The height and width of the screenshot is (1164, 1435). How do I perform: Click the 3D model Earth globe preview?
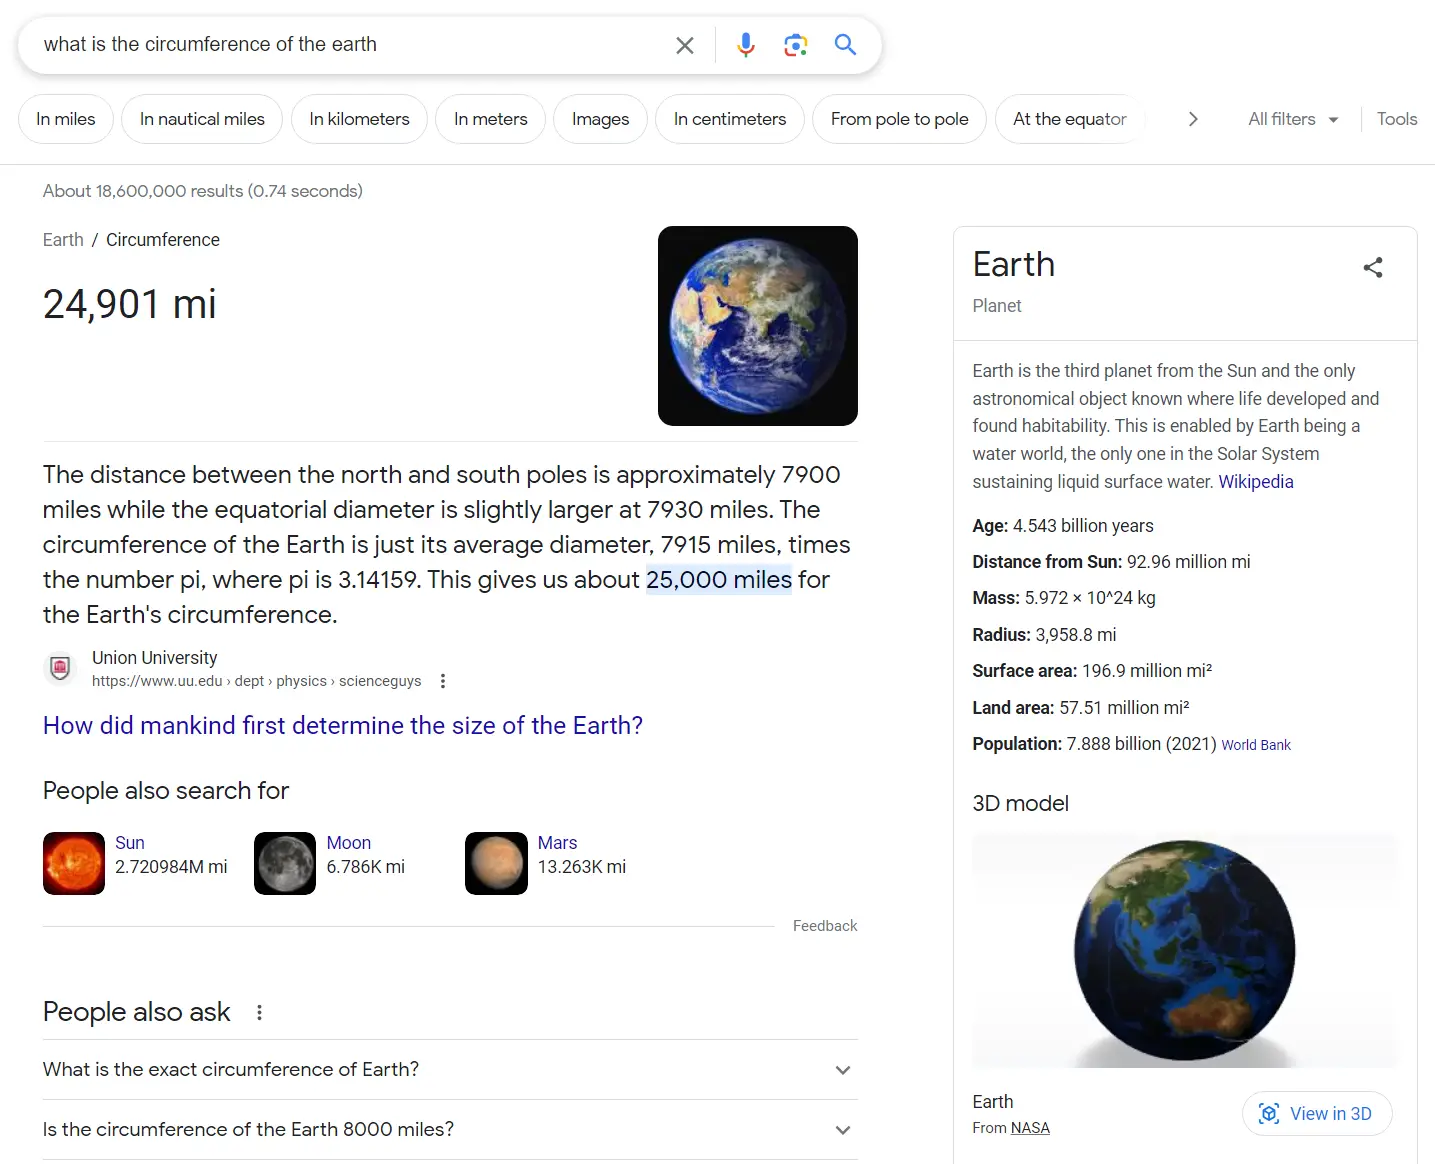pyautogui.click(x=1184, y=950)
